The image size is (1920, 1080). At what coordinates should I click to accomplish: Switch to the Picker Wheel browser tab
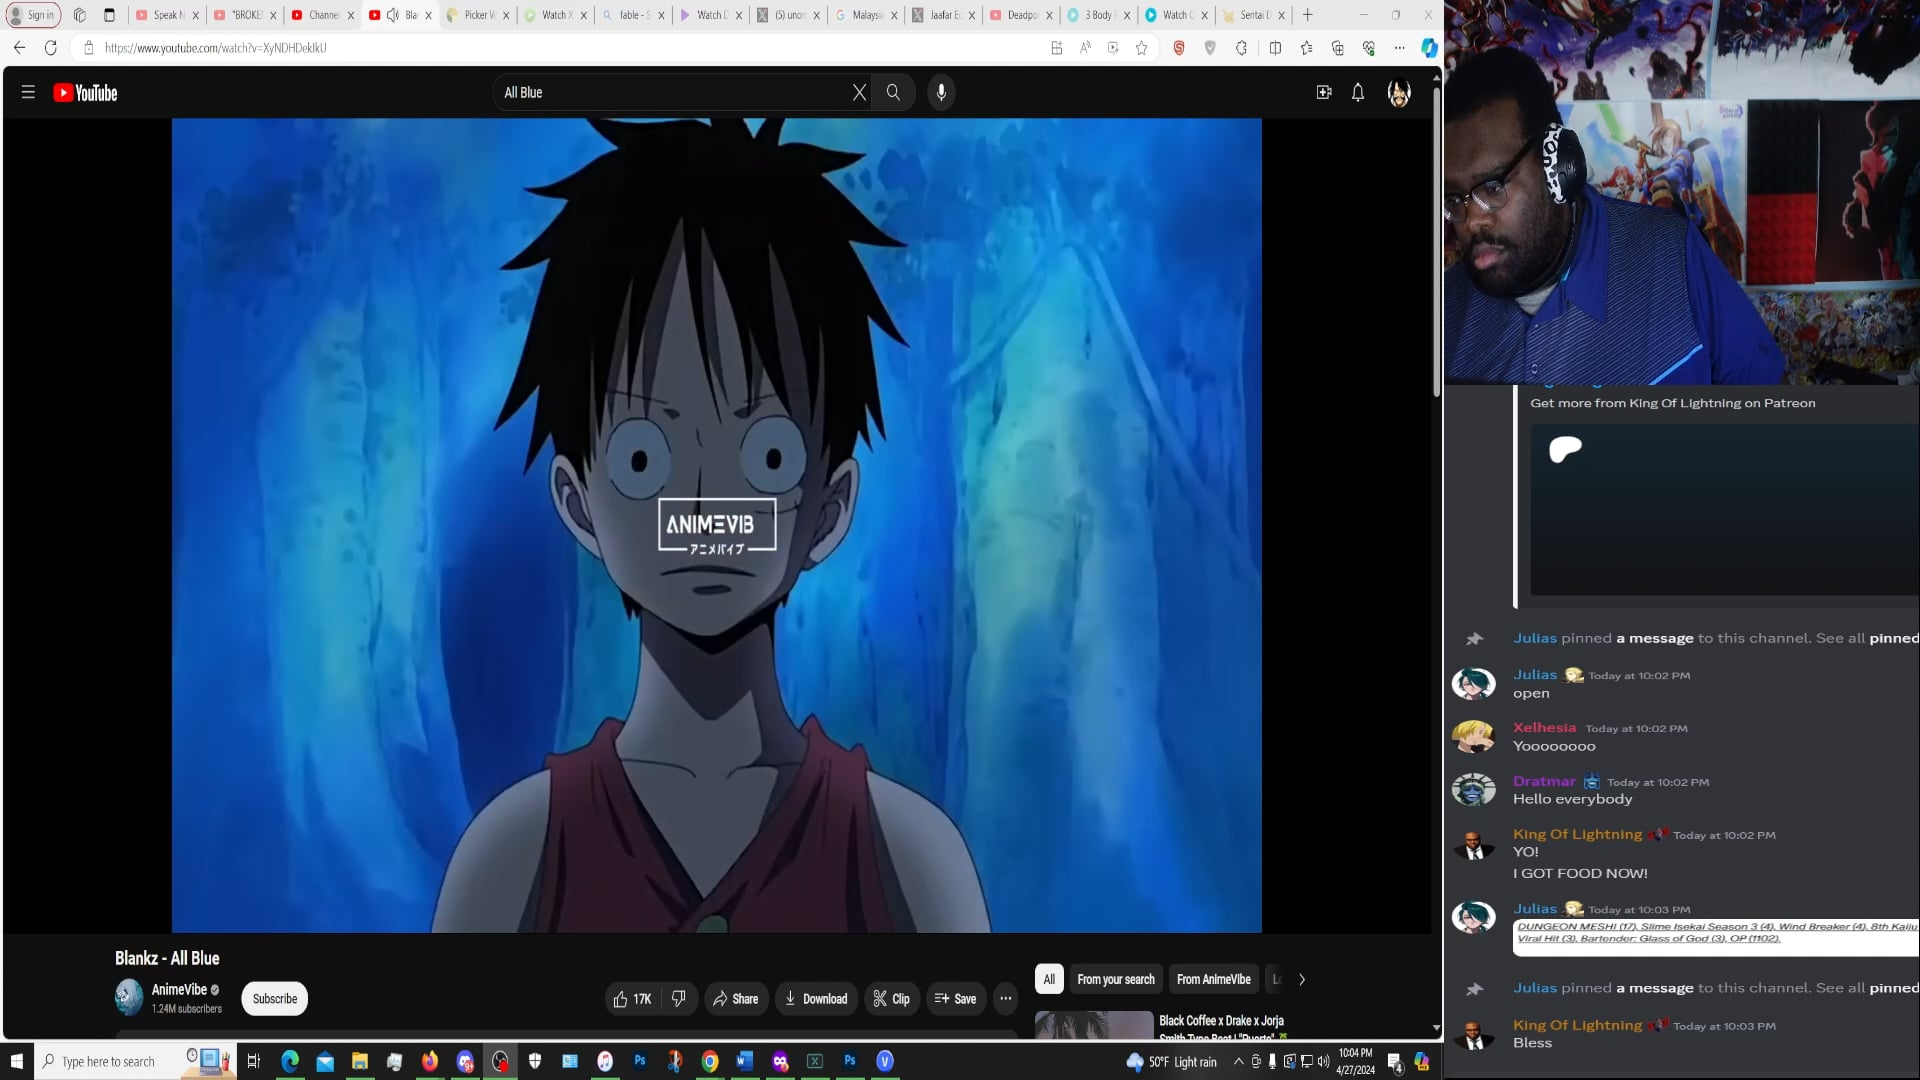click(x=477, y=15)
